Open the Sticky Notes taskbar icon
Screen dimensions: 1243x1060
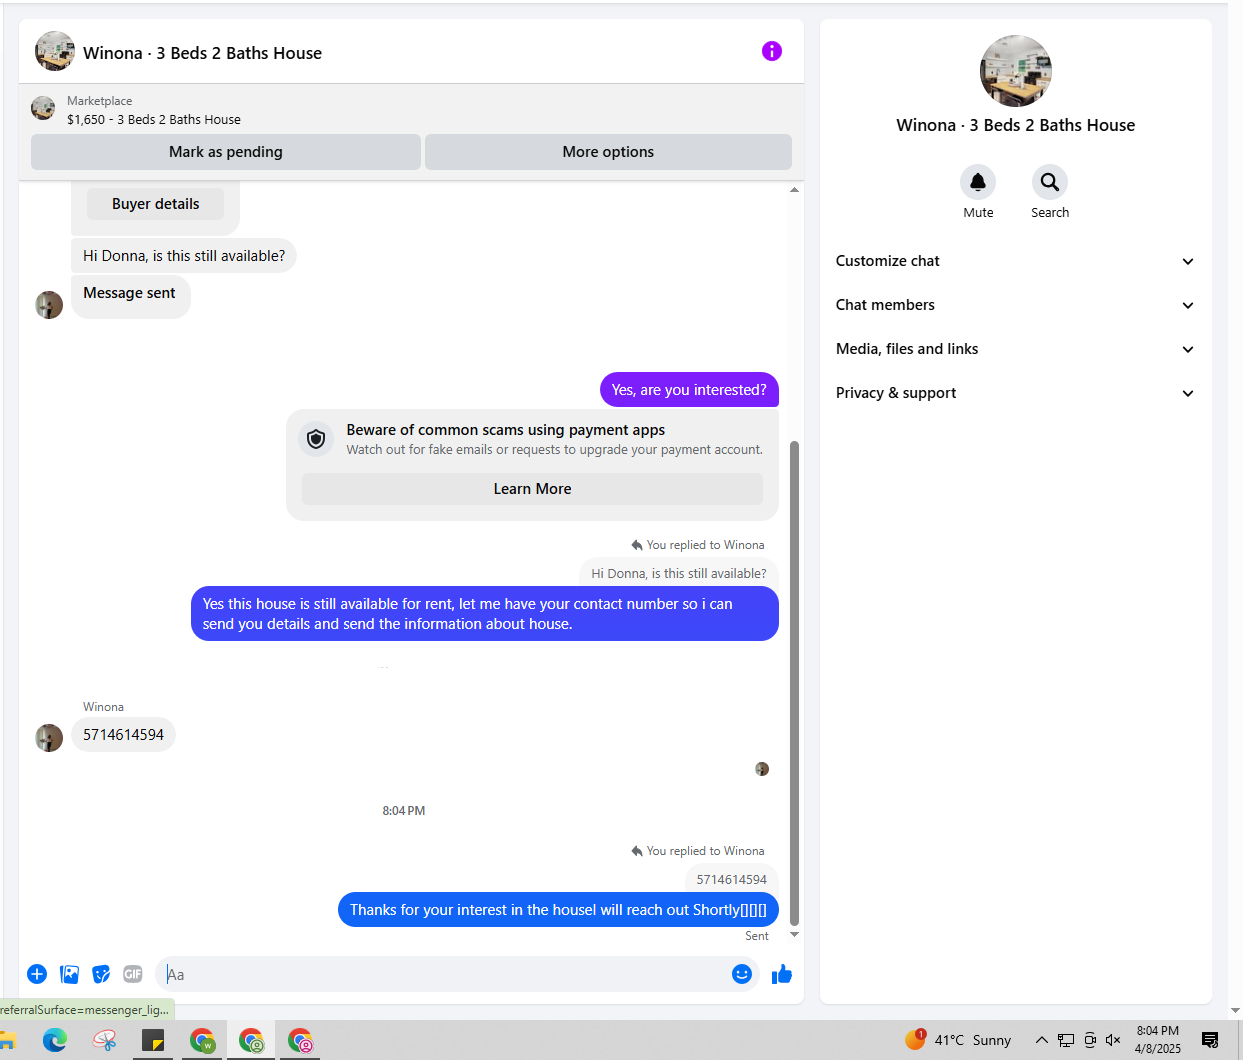point(153,1040)
